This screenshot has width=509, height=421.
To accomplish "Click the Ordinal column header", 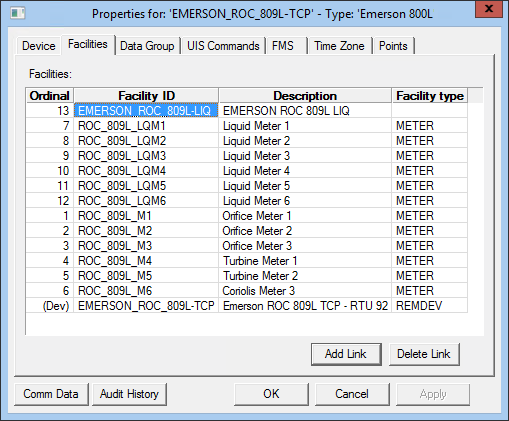I will (50, 96).
